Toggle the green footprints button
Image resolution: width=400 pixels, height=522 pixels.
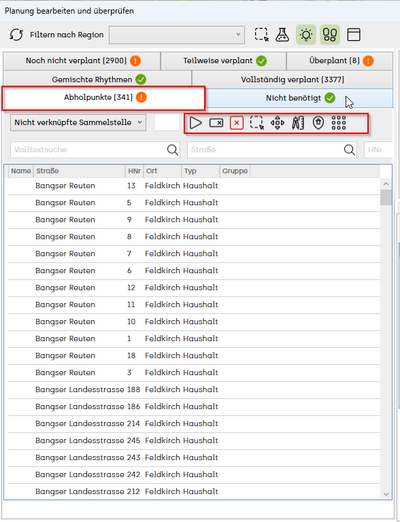tap(330, 34)
